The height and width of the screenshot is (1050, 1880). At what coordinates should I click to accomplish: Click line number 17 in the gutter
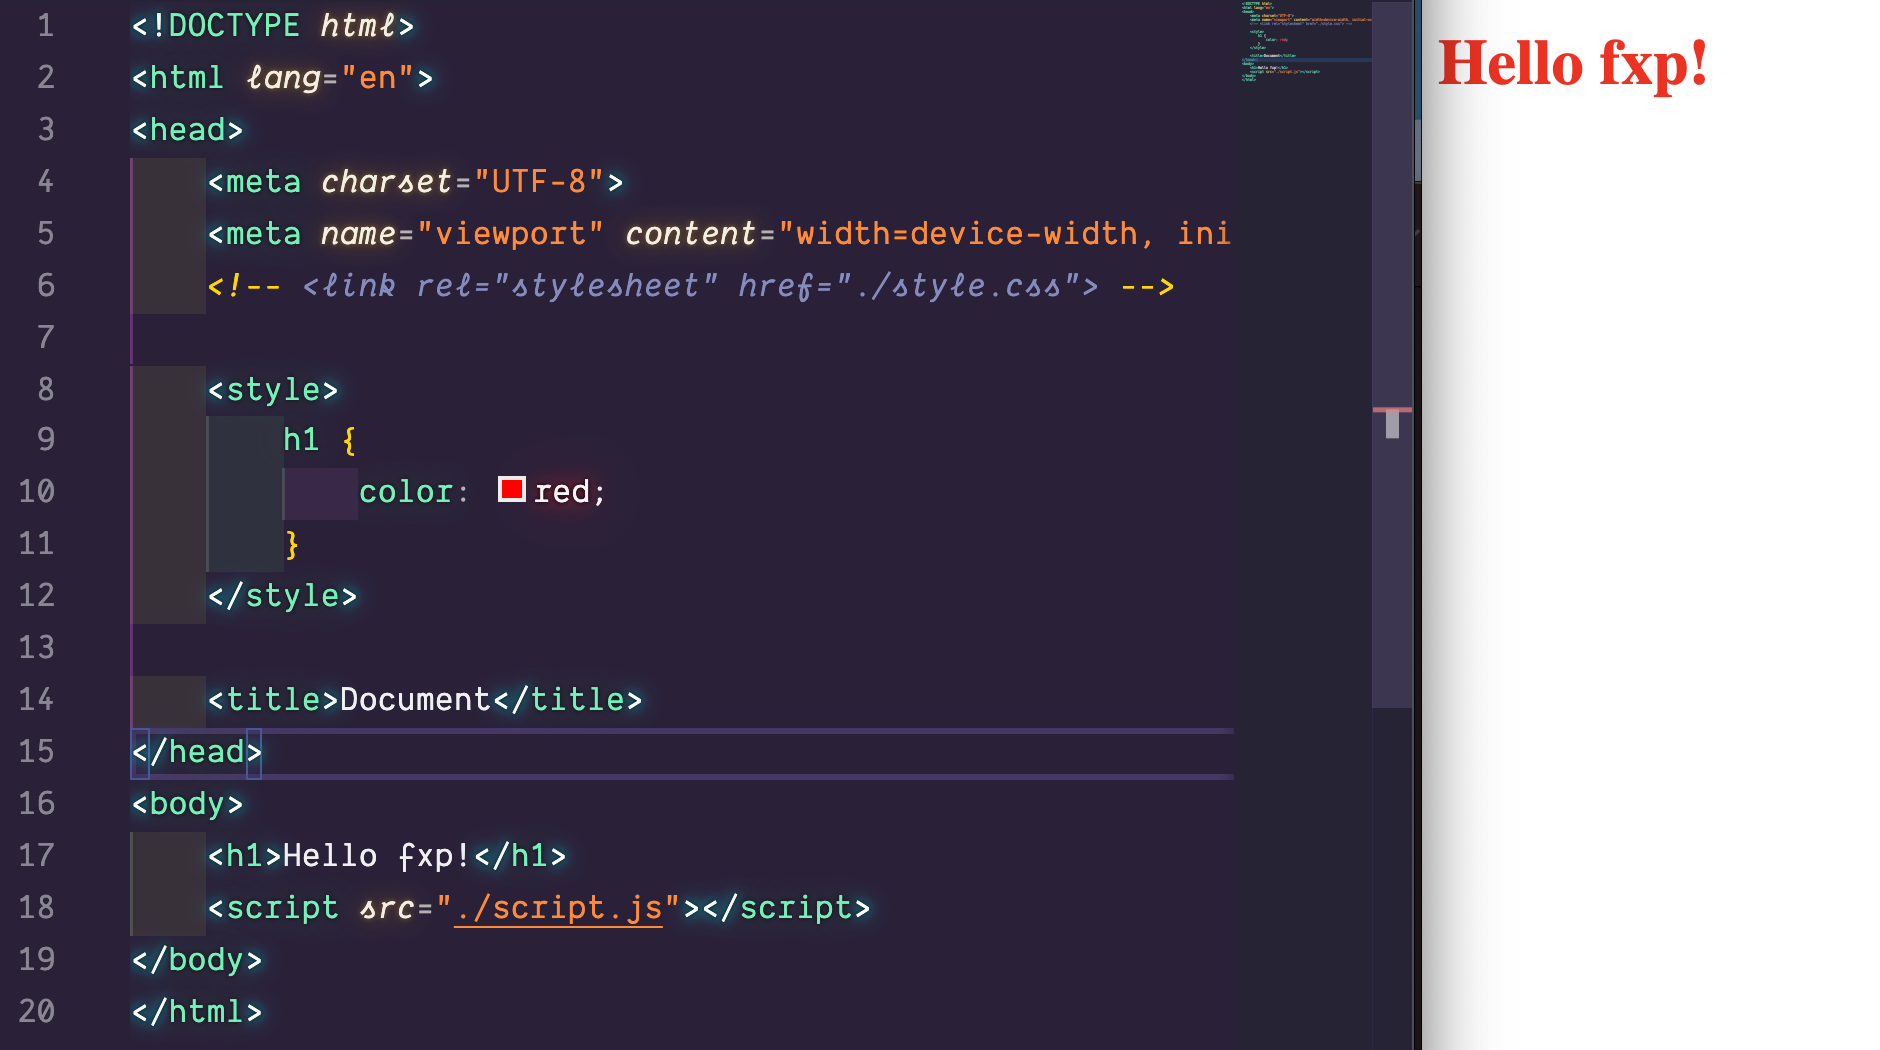36,855
